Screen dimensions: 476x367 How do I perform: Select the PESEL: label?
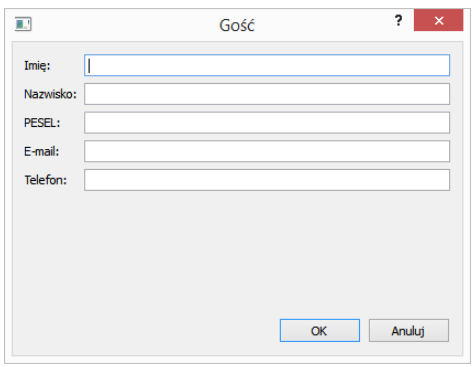[x=42, y=123]
